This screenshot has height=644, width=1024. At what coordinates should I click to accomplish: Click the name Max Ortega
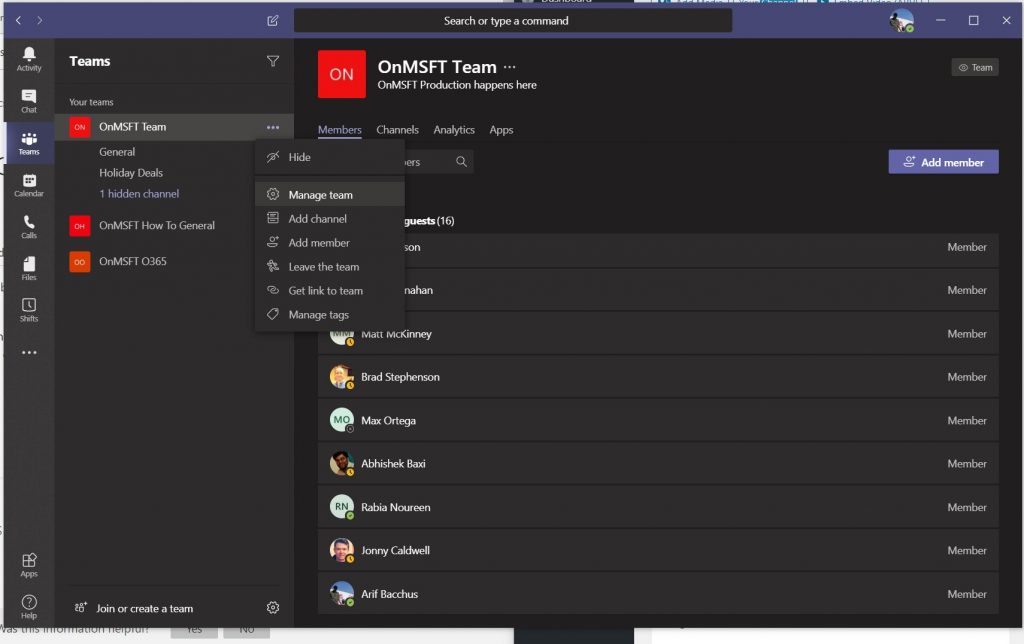point(389,421)
